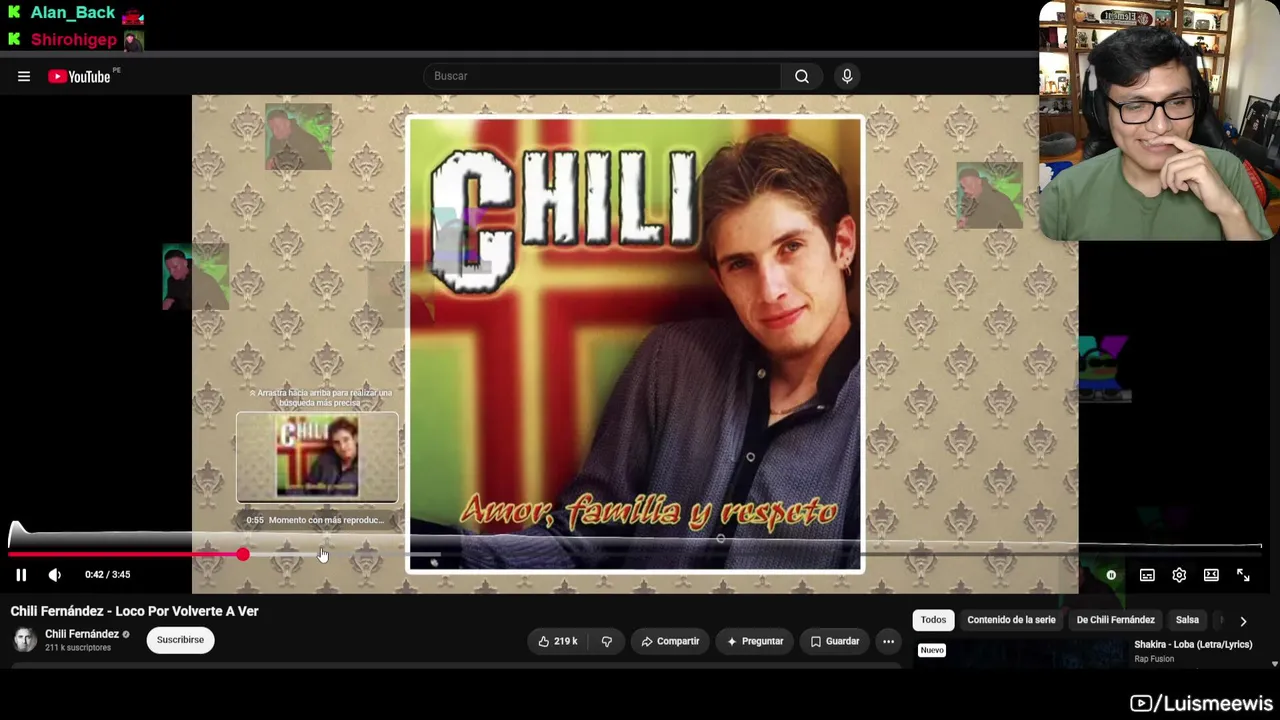Select the Salsa filter chip
1280x720 pixels.
pyautogui.click(x=1187, y=620)
